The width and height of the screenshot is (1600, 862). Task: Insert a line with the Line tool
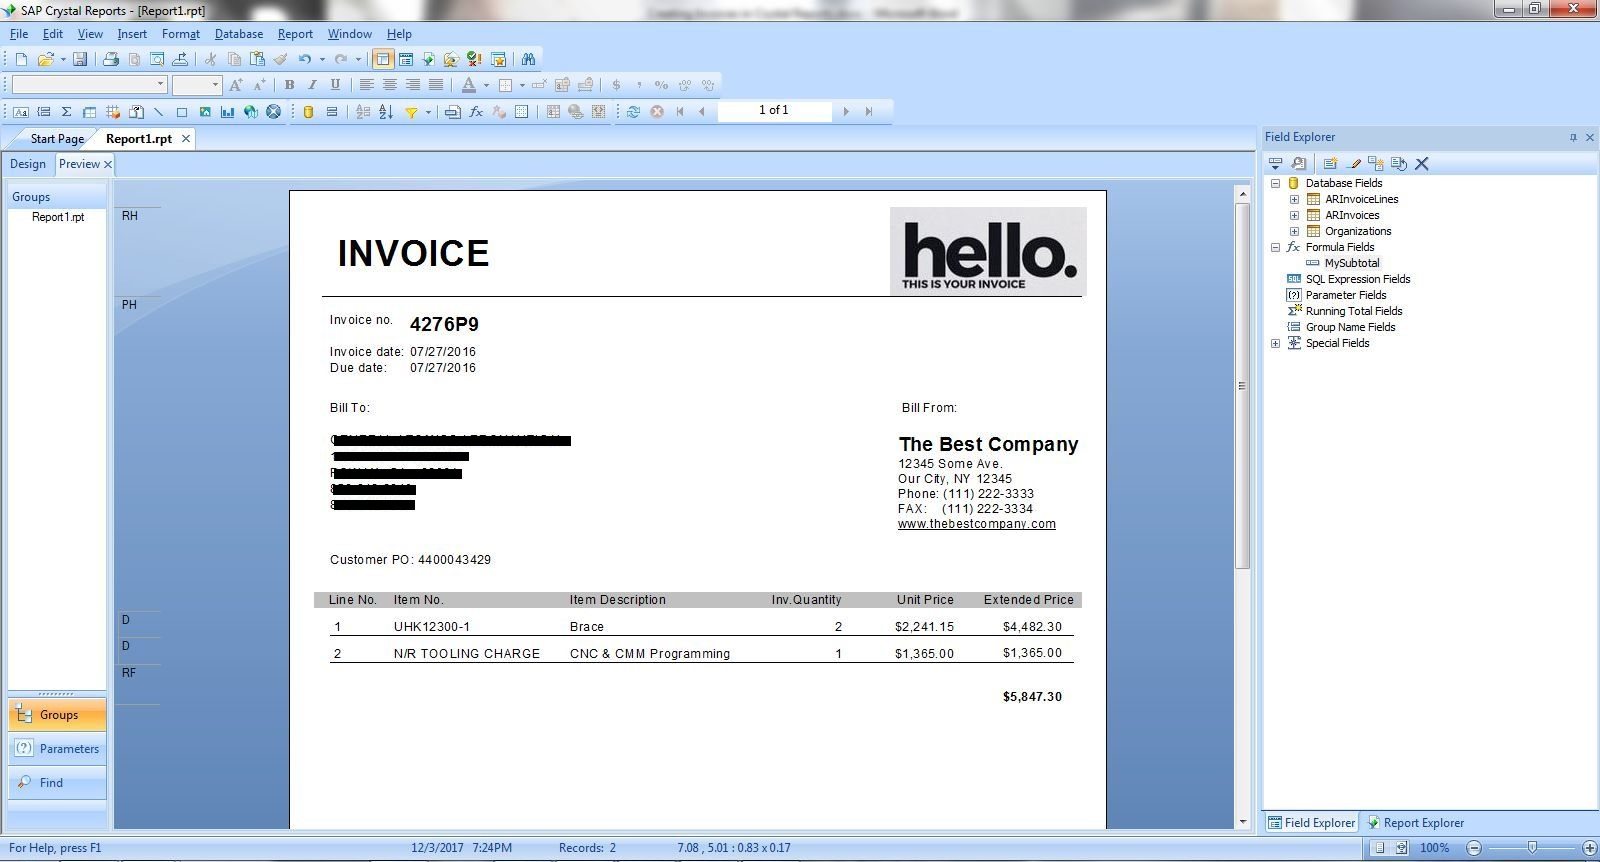(x=159, y=112)
